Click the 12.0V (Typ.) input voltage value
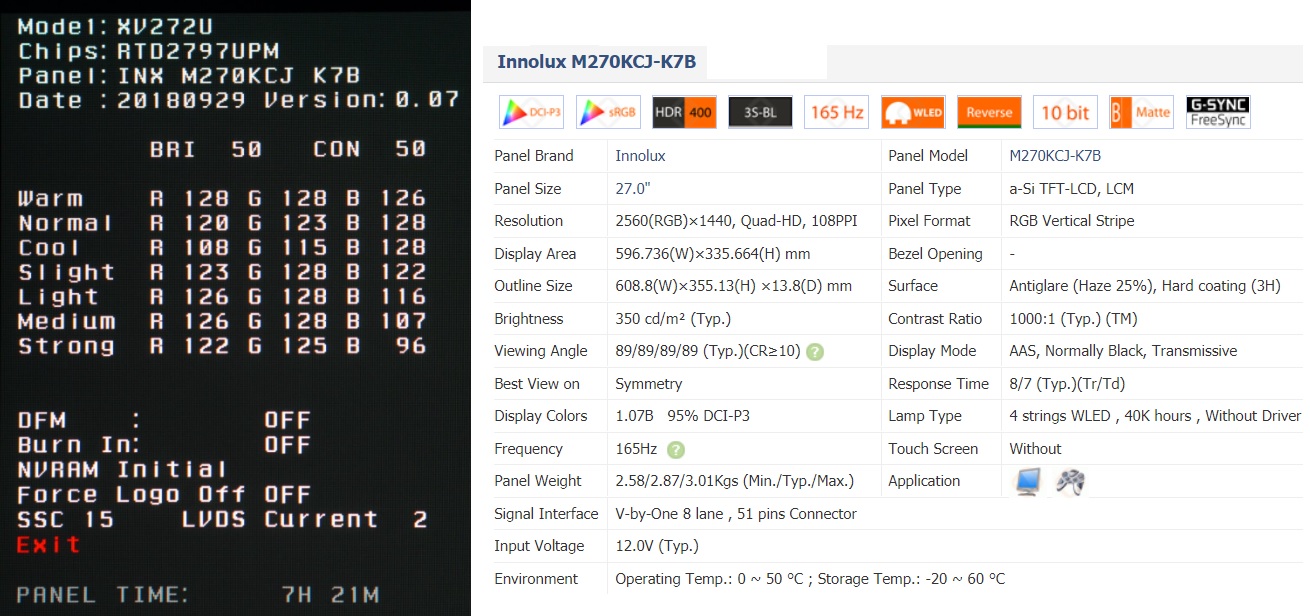 pos(657,546)
